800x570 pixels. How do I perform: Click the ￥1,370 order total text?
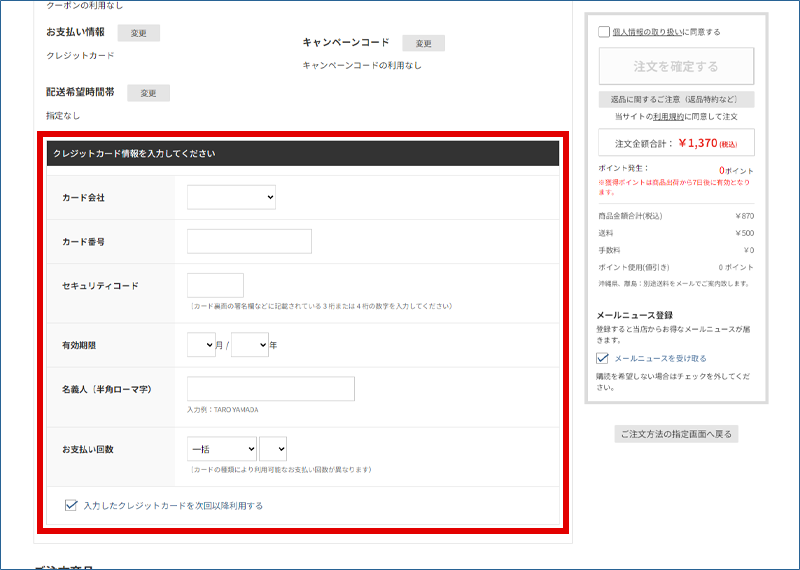click(698, 143)
